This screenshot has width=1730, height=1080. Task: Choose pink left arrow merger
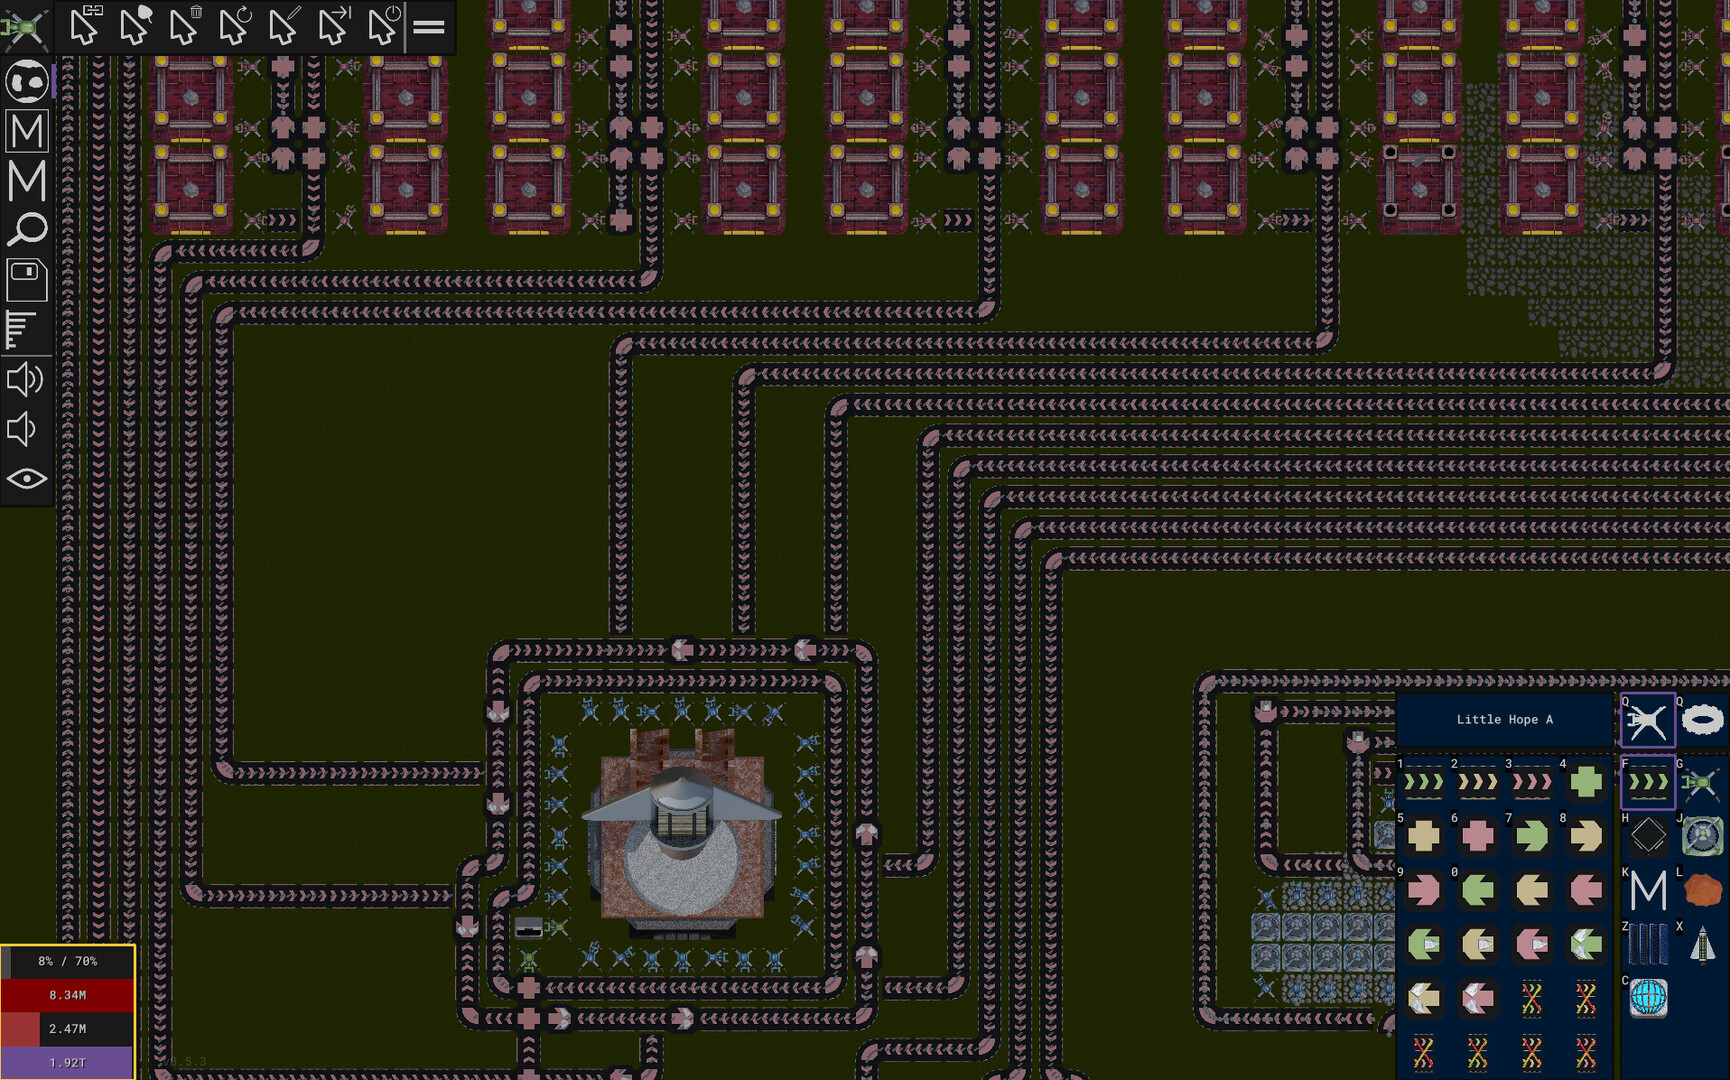click(1585, 890)
